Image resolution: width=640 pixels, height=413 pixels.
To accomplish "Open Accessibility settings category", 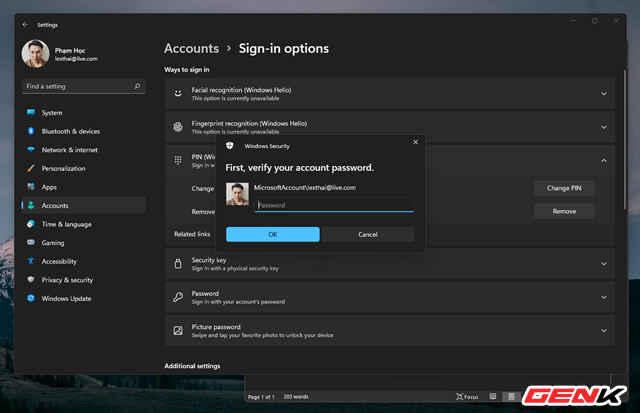I will [x=84, y=261].
